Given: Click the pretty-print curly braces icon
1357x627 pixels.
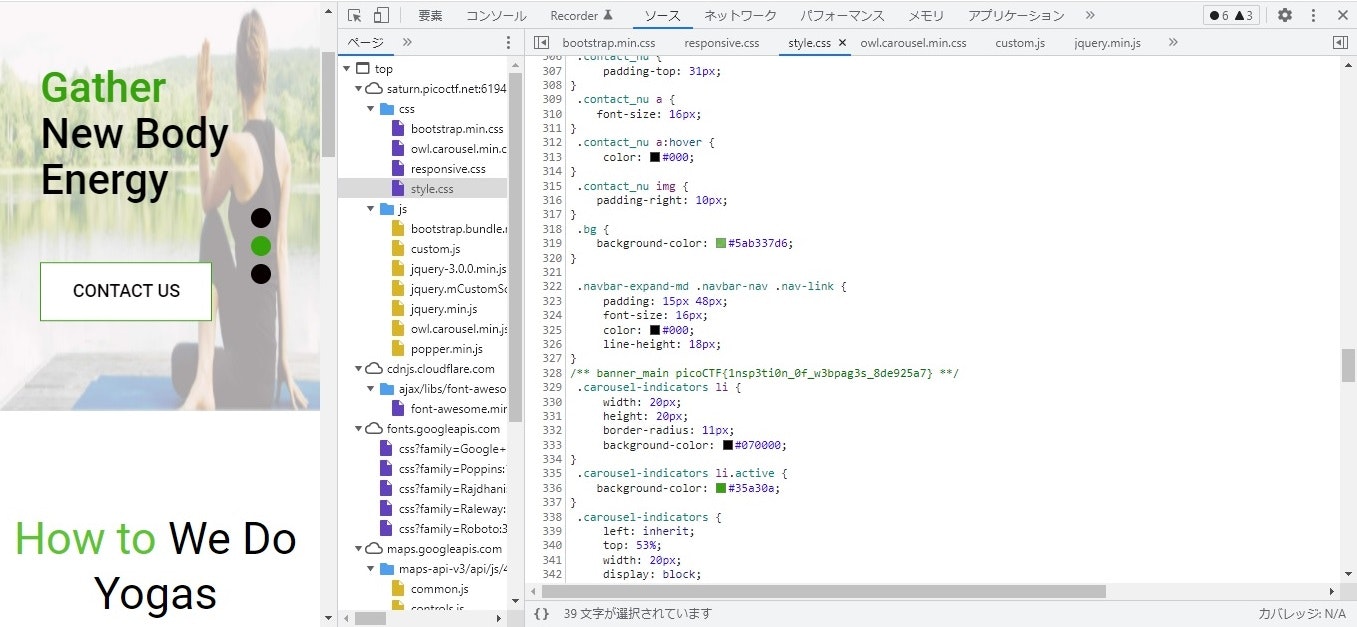Looking at the screenshot, I should pos(541,613).
